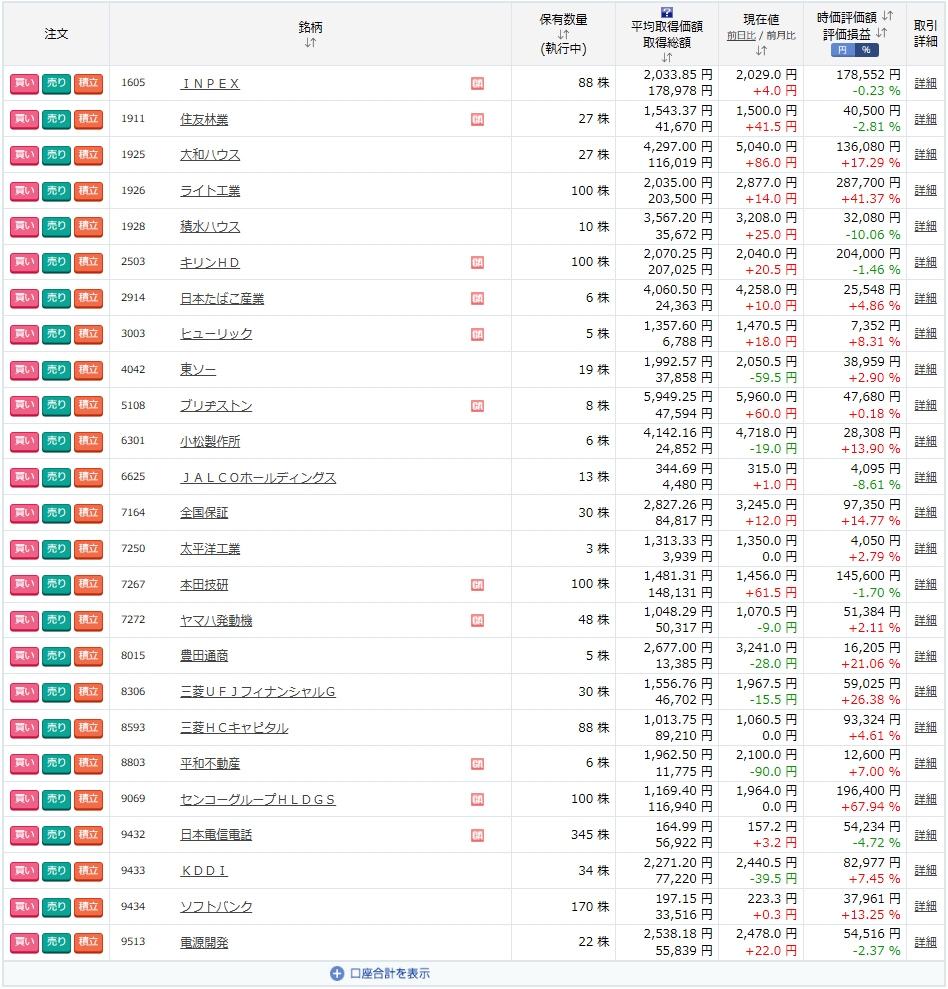The image size is (948, 989).
Task: Switch 評価損益 display to 円
Action: pyautogui.click(x=843, y=50)
